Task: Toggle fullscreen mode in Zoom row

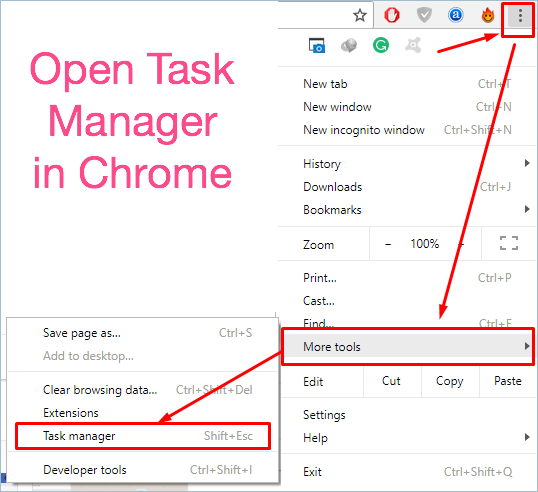Action: [509, 243]
